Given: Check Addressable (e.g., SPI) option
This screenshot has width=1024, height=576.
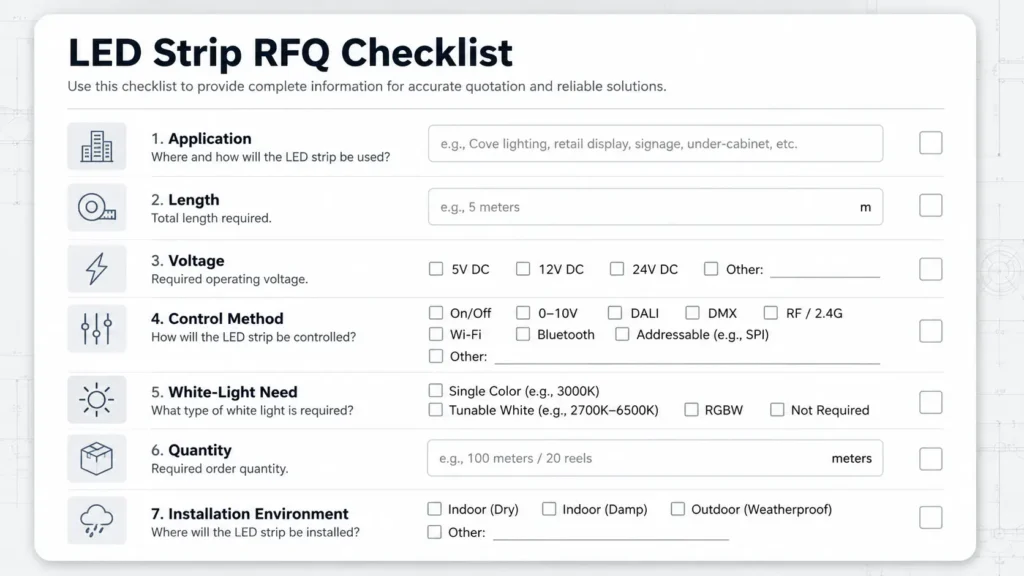Looking at the screenshot, I should coord(622,334).
